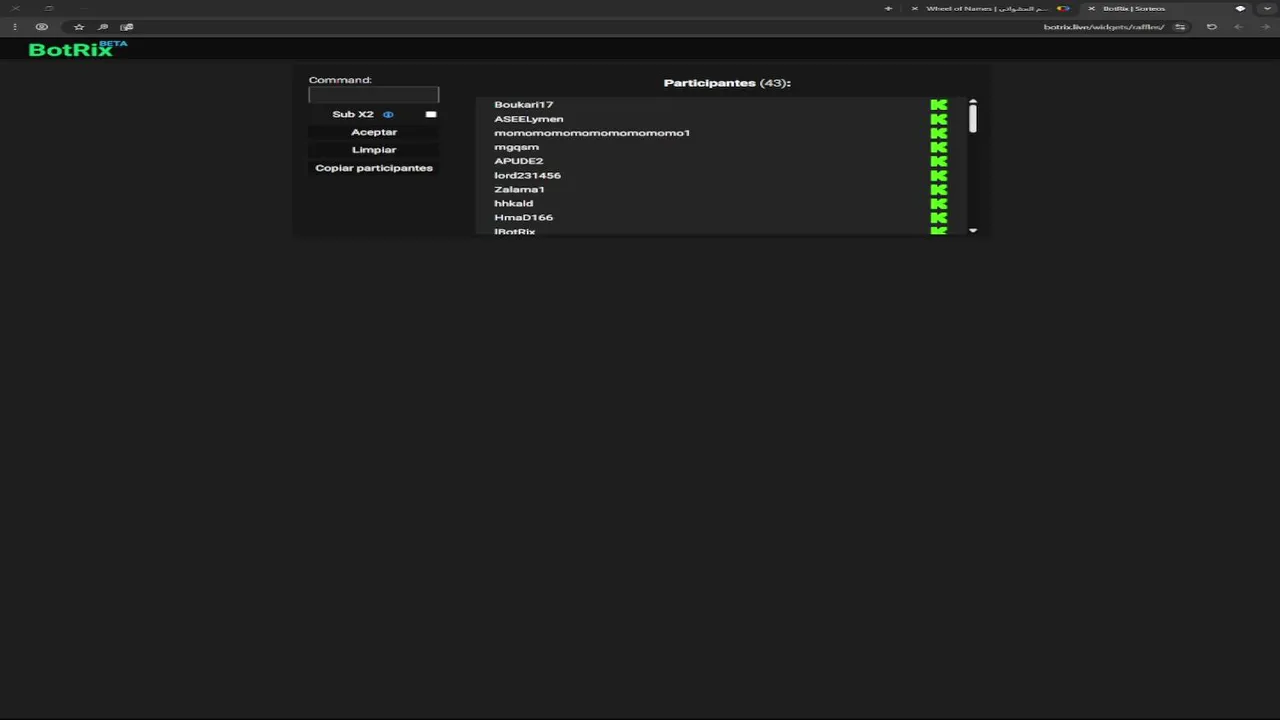1280x720 pixels.
Task: Click the BotRix BETA logo
Action: (78, 49)
